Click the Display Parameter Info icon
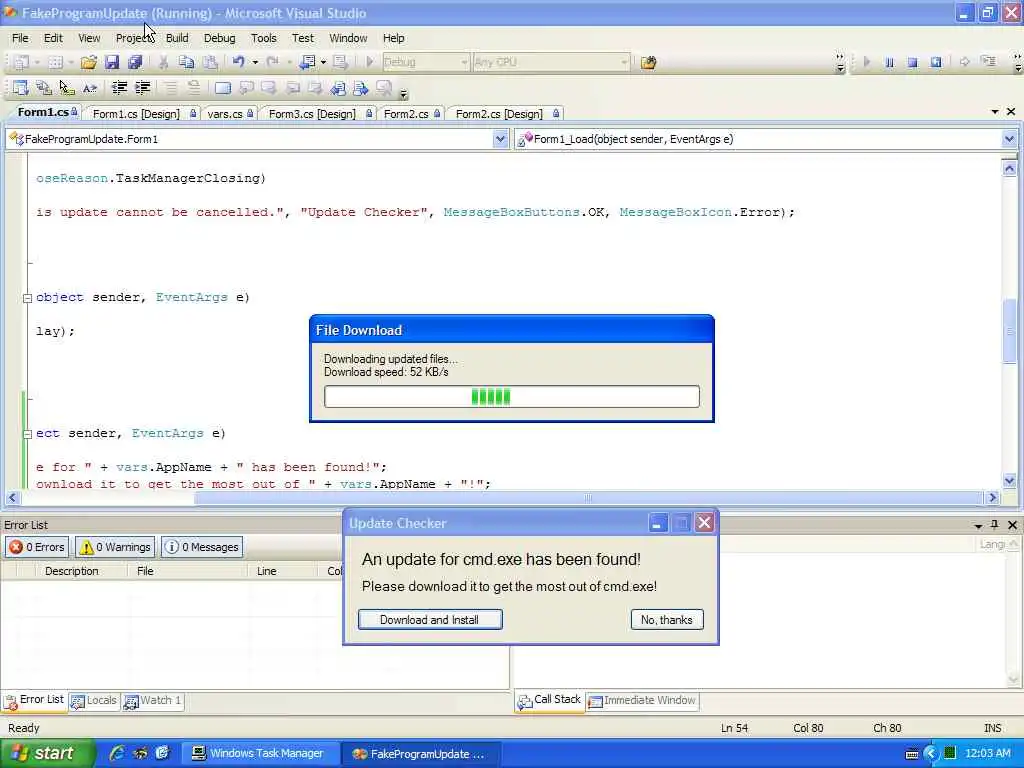Image resolution: width=1024 pixels, height=768 pixels. [44, 88]
